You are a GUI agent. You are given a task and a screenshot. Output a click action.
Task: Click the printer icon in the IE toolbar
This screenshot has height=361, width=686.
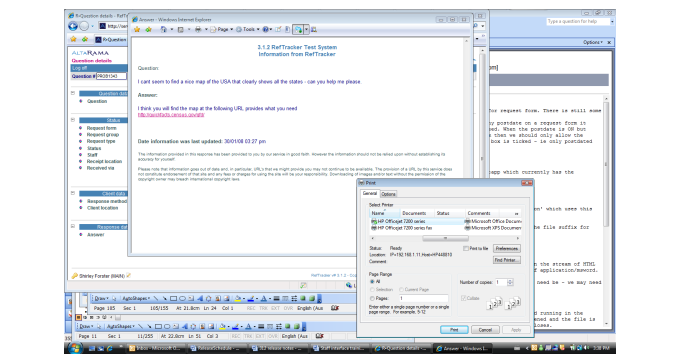(x=198, y=29)
